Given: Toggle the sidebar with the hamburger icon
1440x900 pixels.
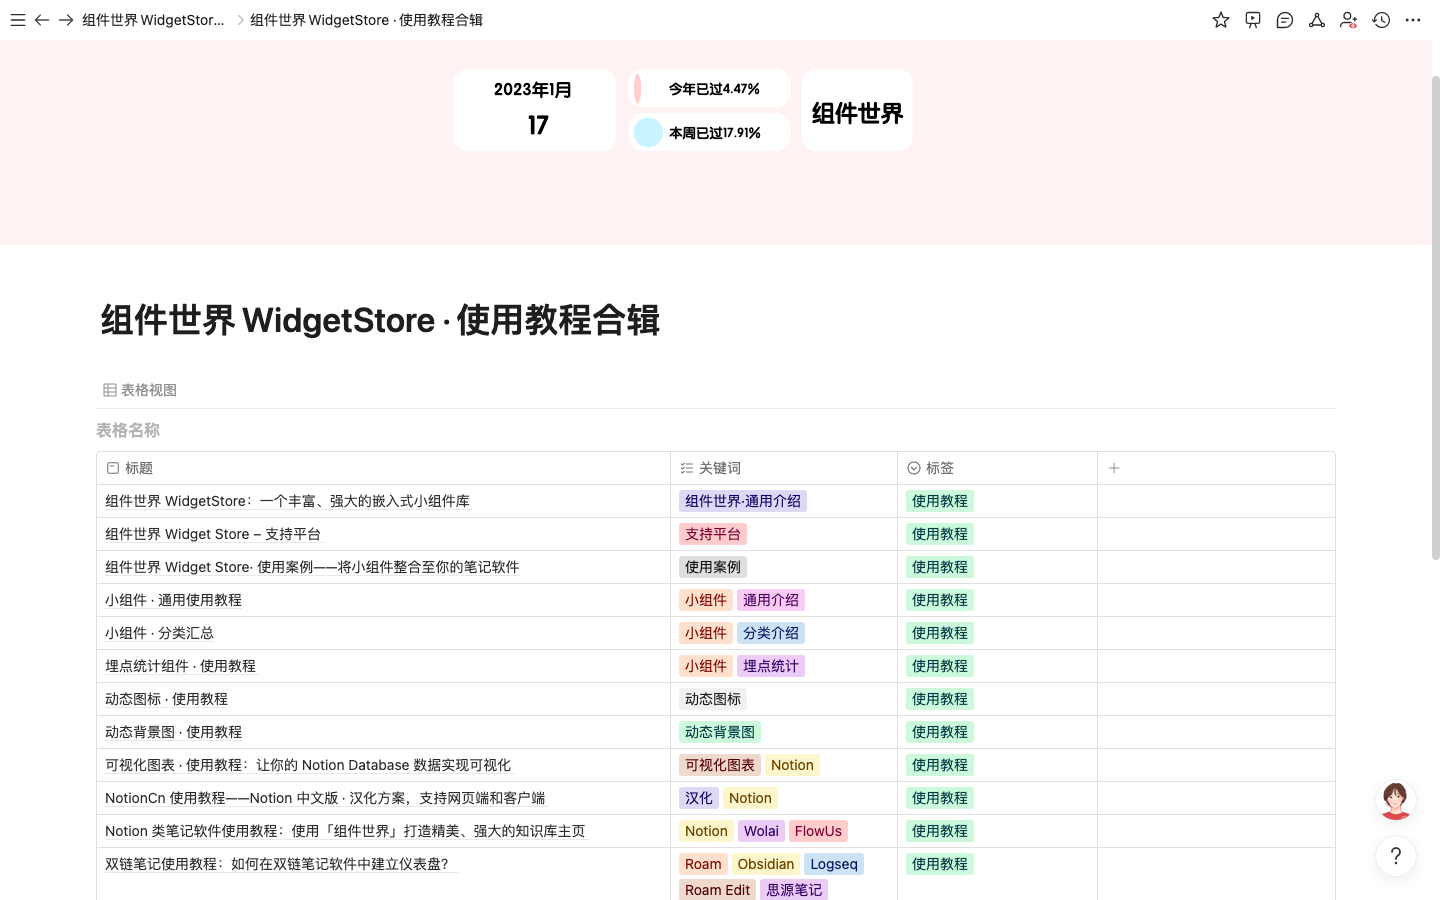Looking at the screenshot, I should click(17, 20).
